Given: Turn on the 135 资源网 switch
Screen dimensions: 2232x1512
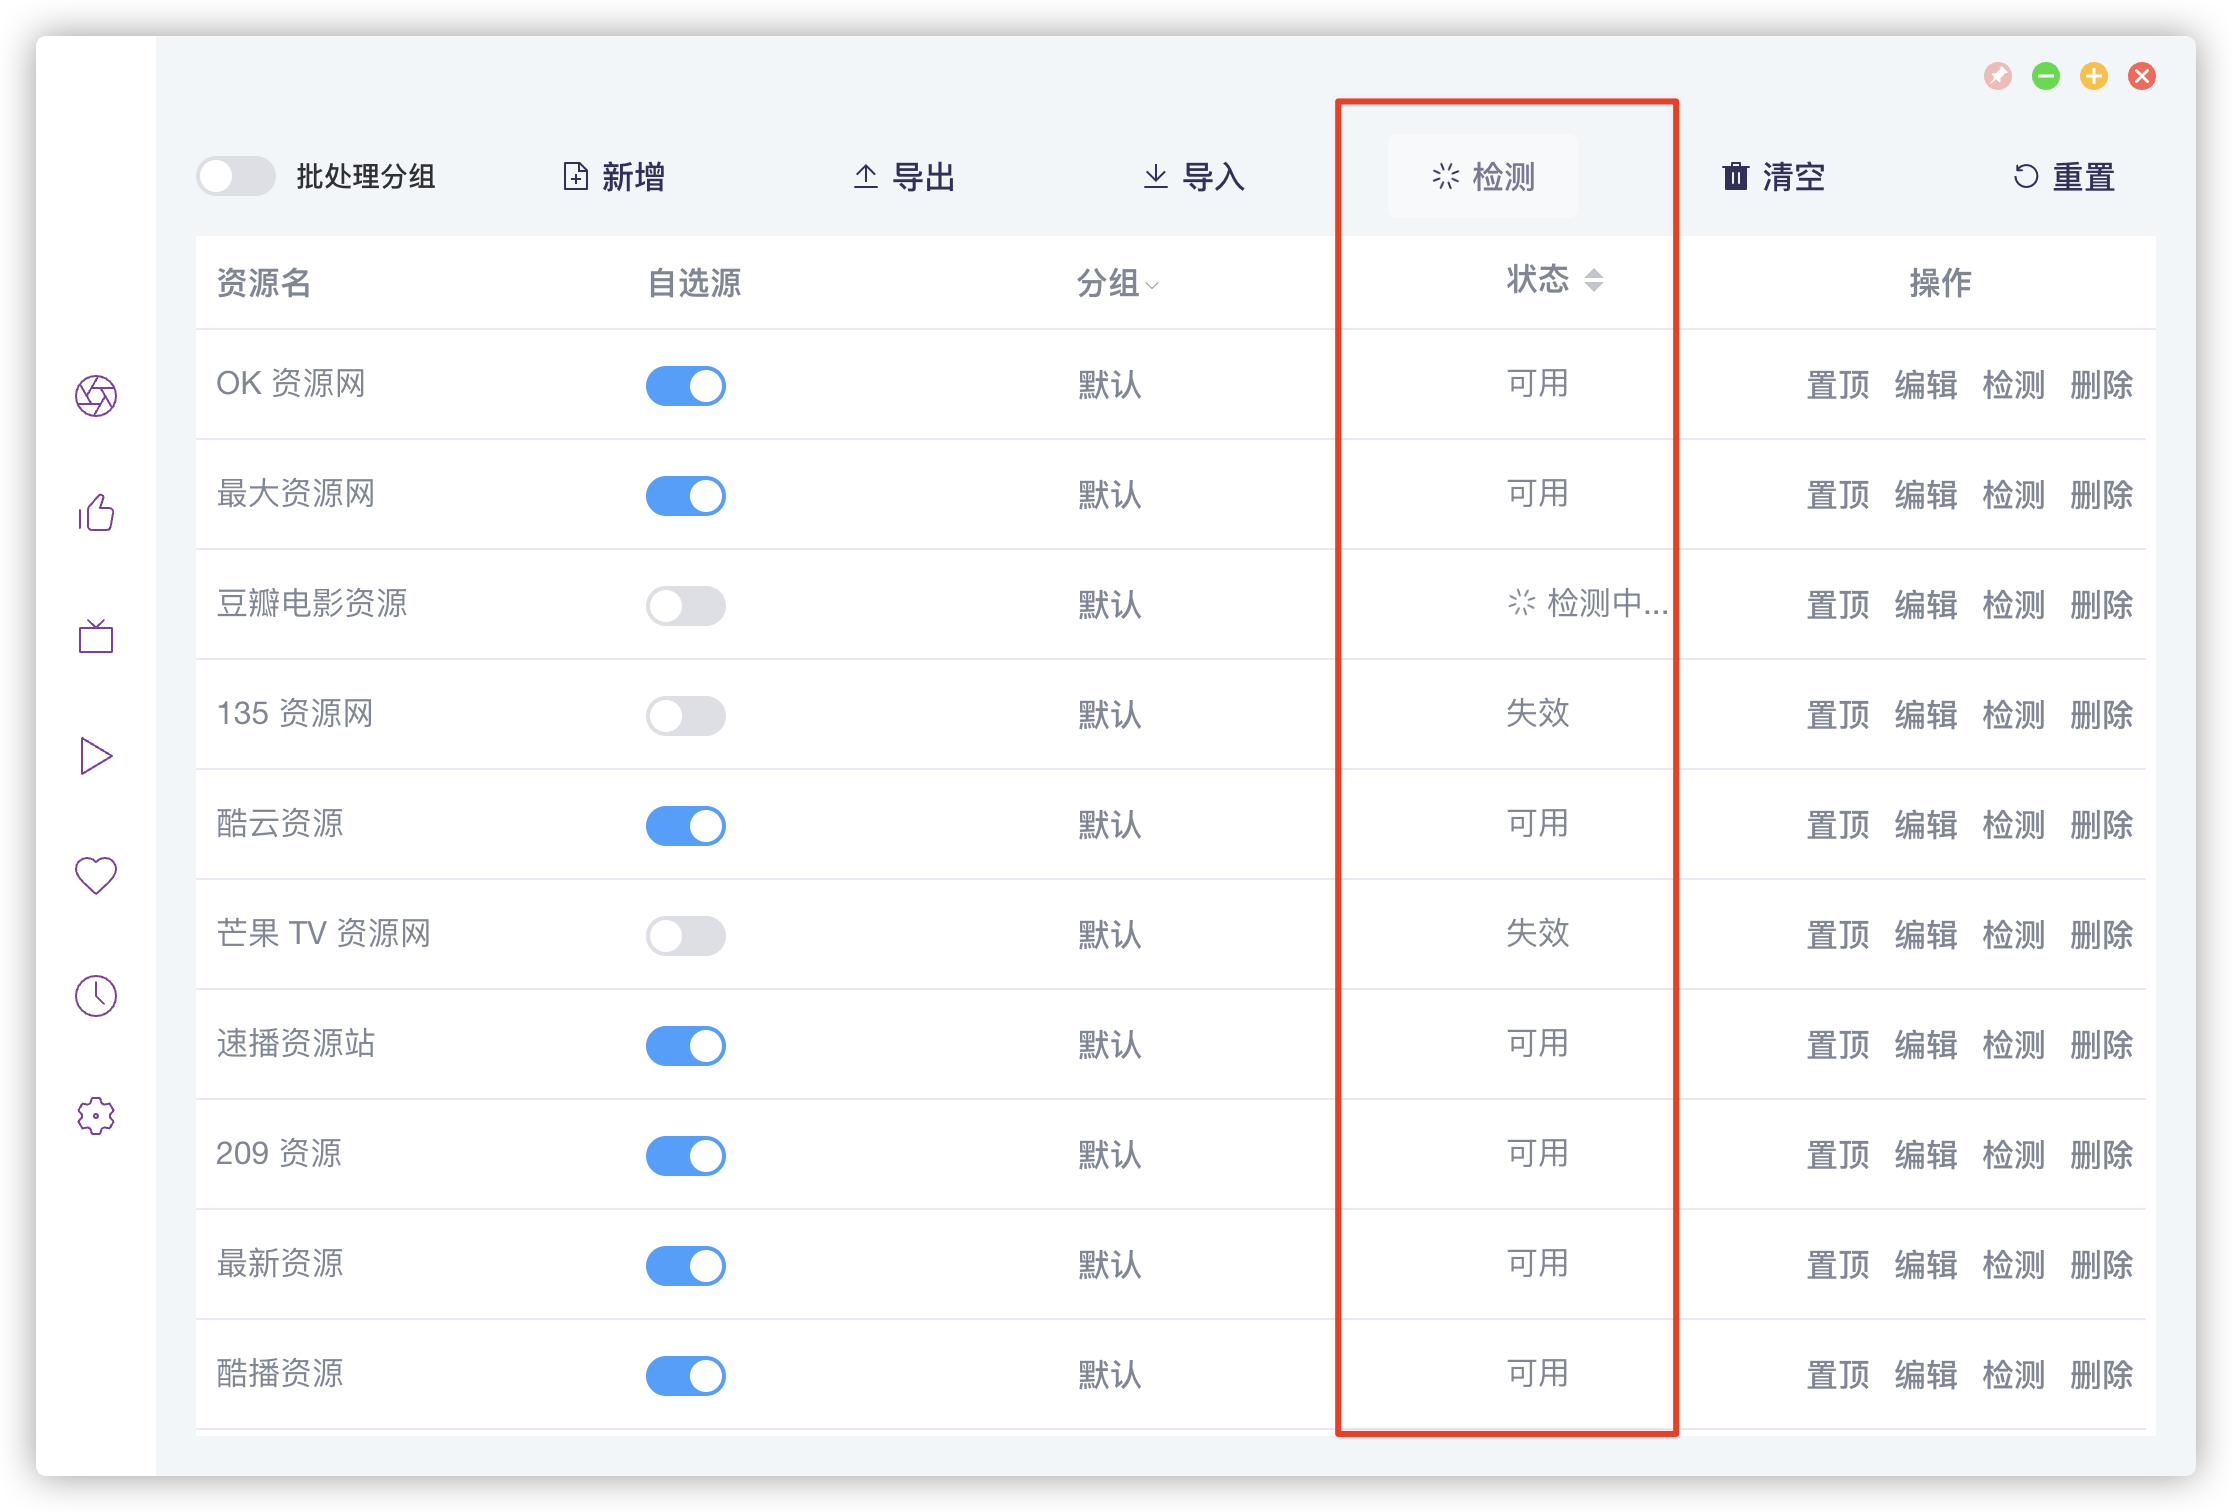Looking at the screenshot, I should [686, 716].
